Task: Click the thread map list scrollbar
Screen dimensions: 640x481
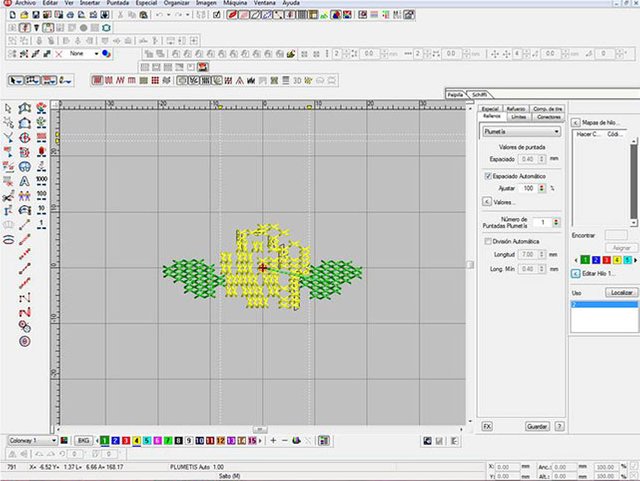Action: (633, 182)
